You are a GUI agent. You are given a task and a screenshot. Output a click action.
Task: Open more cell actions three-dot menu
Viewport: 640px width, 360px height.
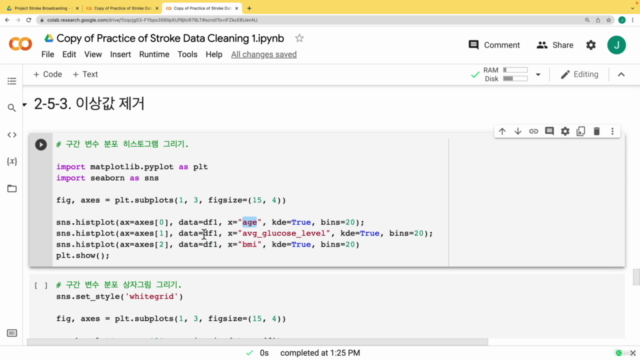tap(612, 131)
